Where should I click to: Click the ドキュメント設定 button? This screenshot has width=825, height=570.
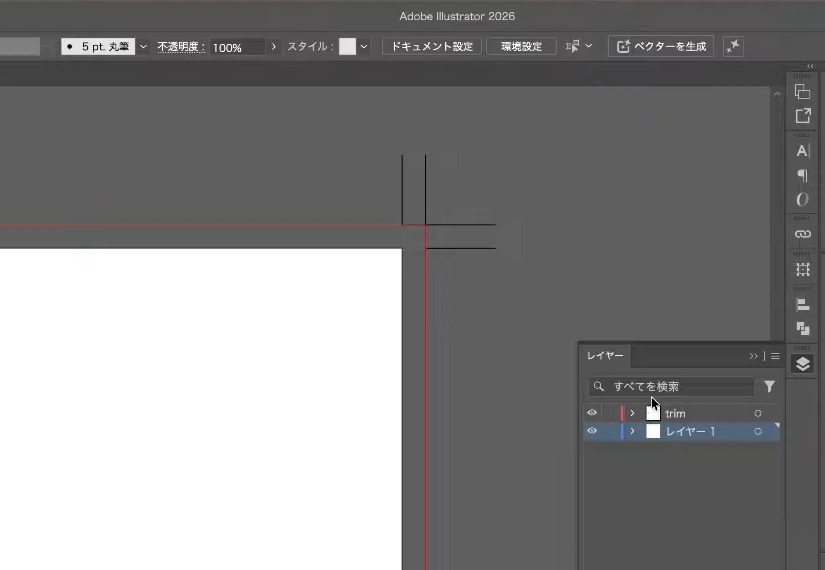pos(431,46)
